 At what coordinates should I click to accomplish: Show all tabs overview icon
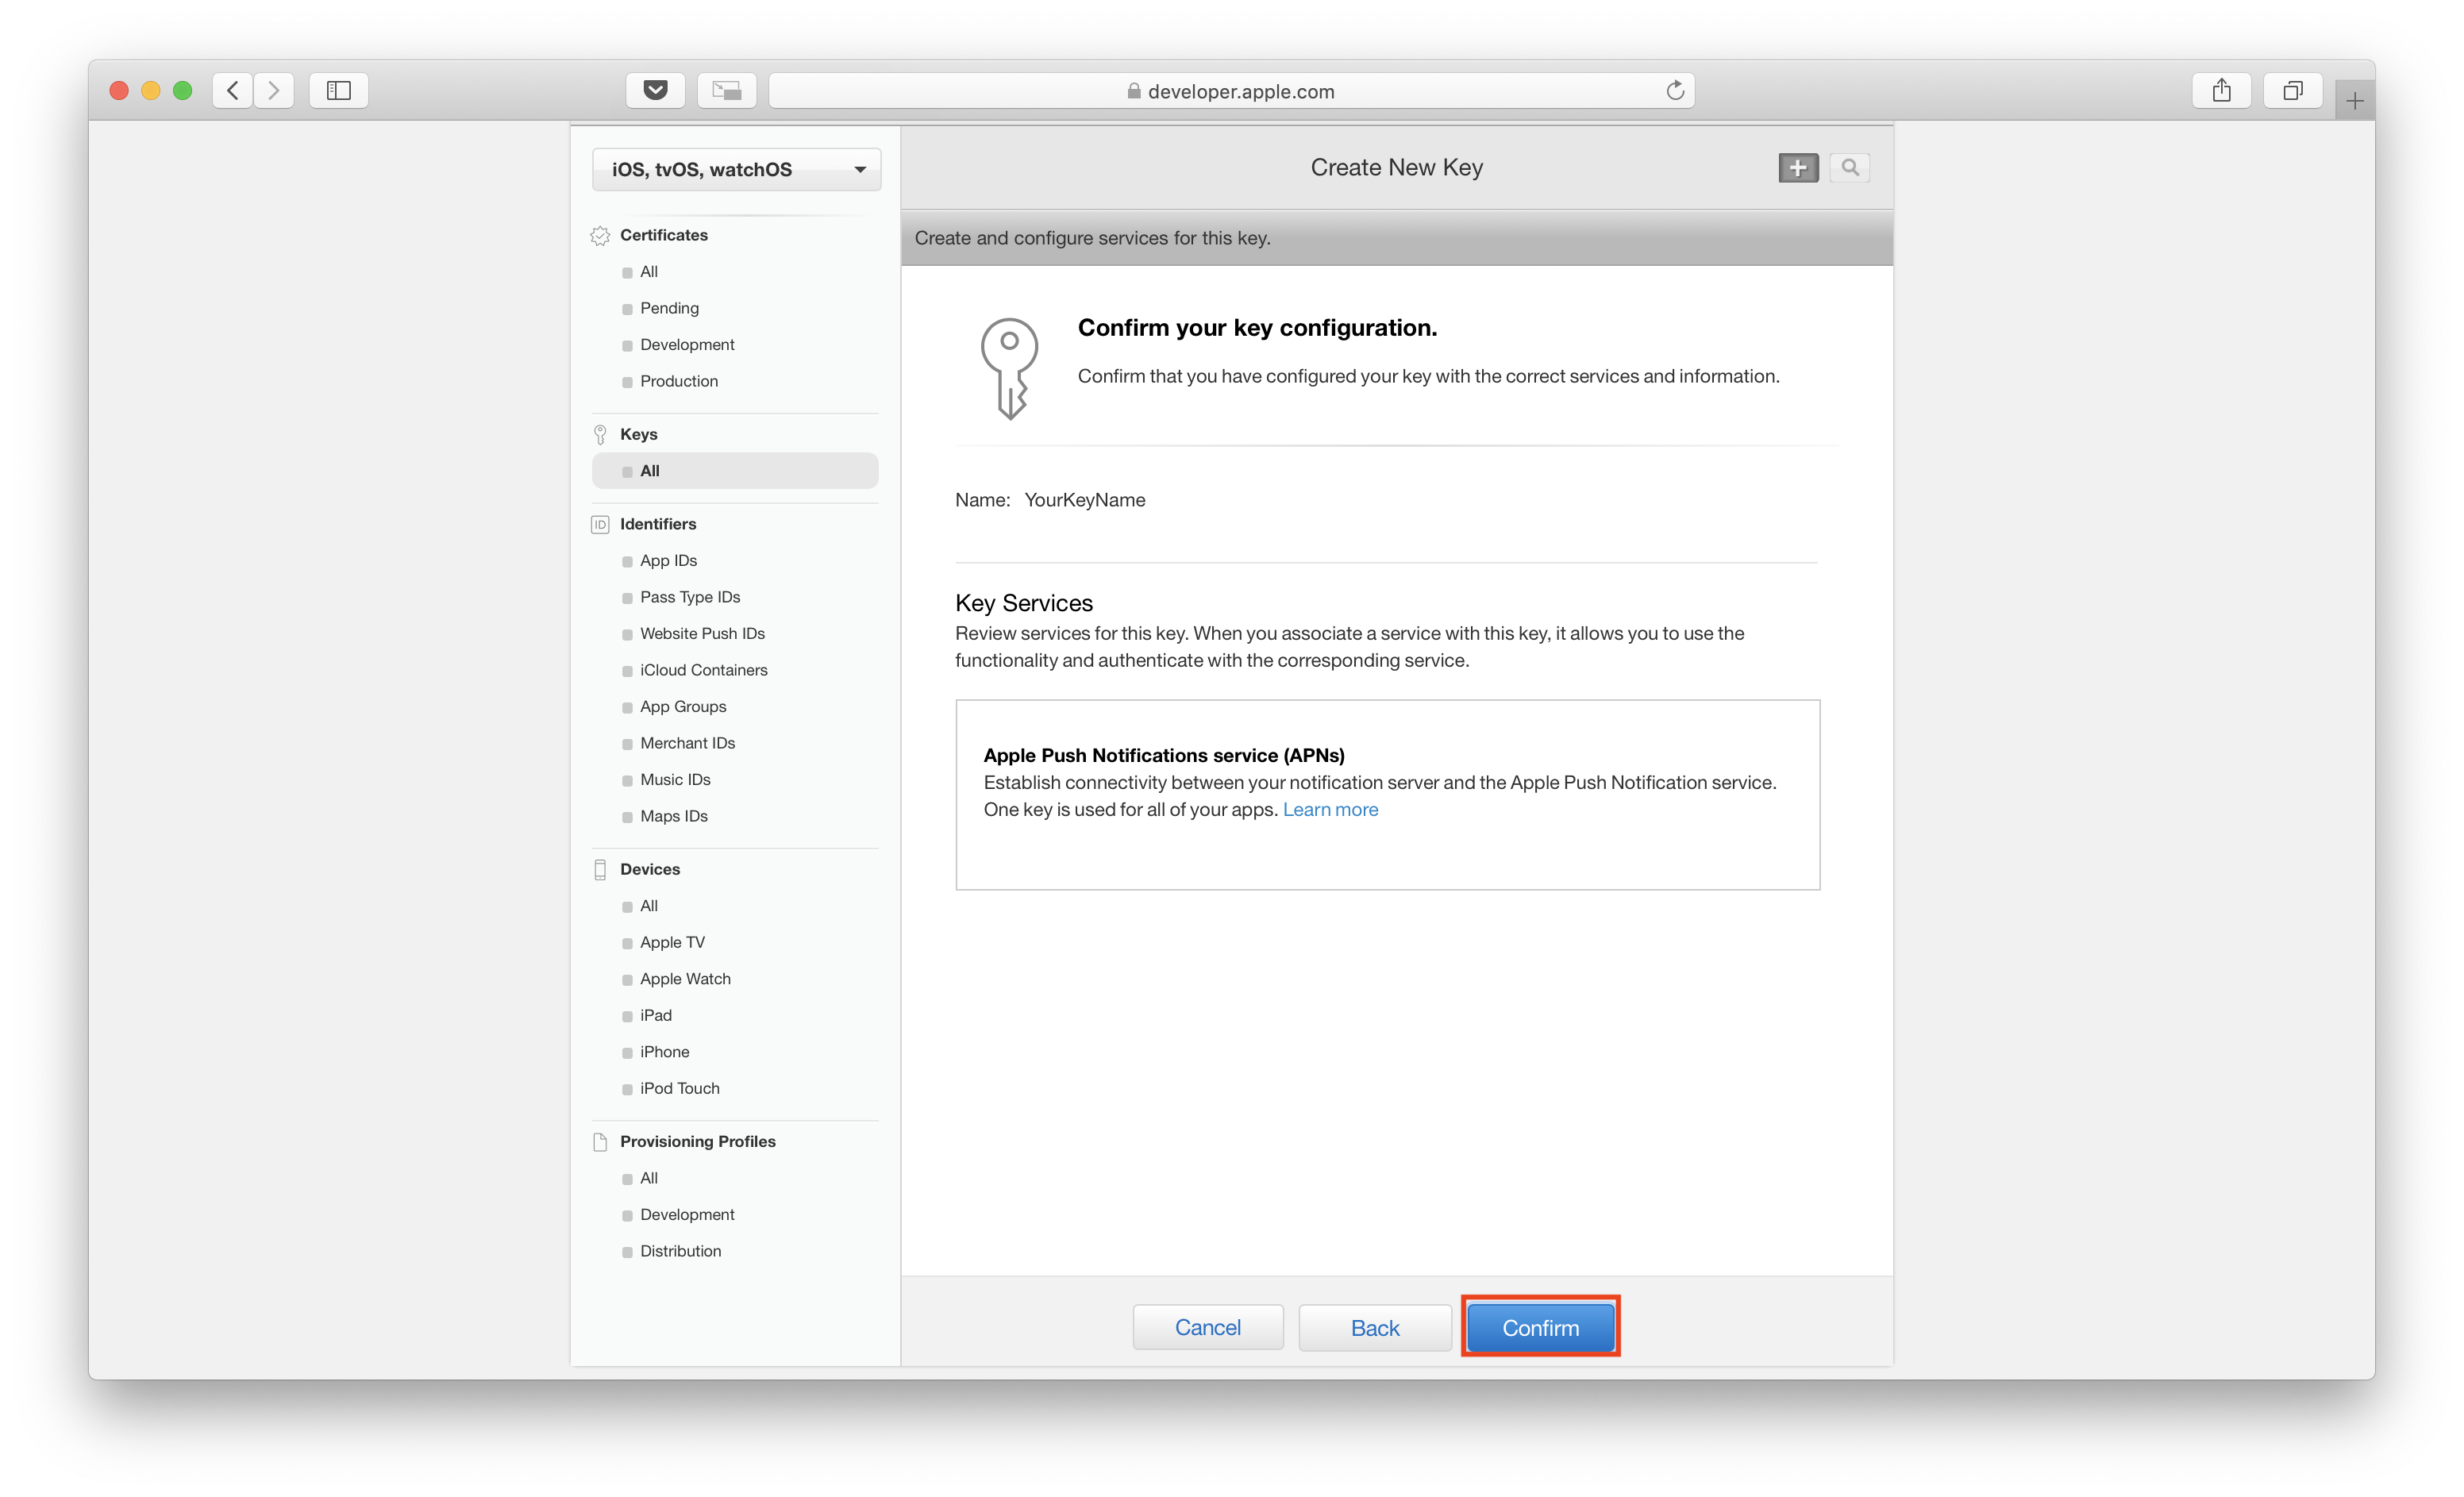[x=2292, y=91]
